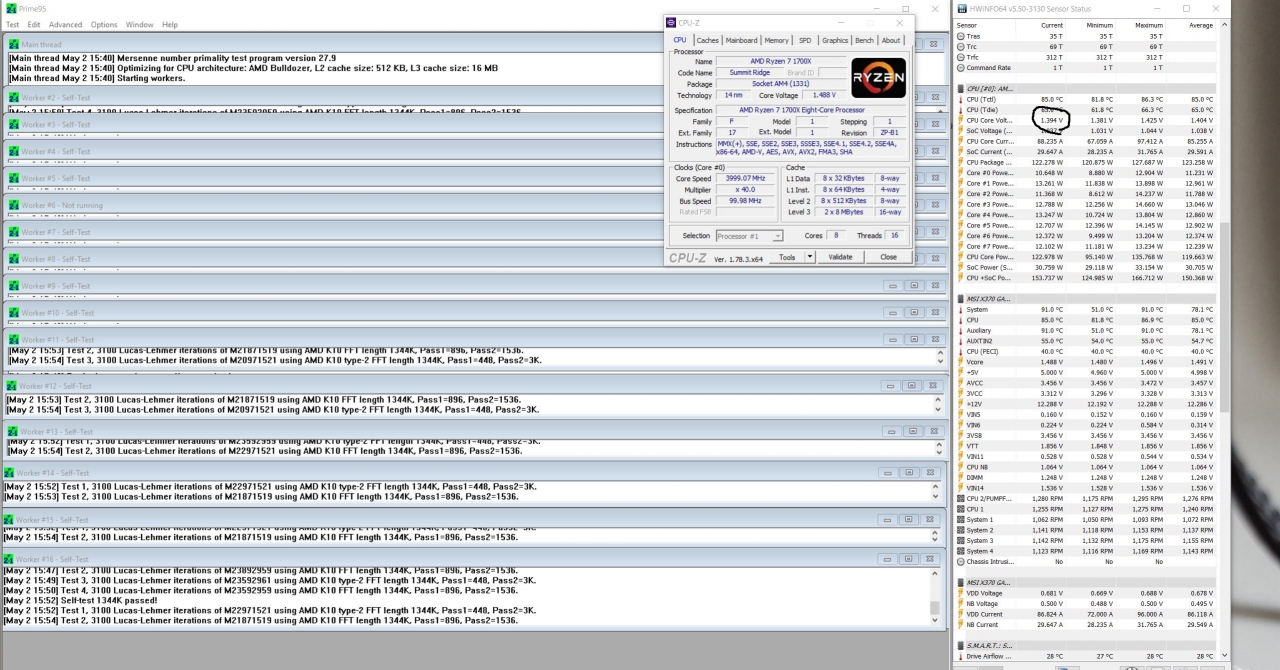The height and width of the screenshot is (670, 1280).
Task: Click the first MSI X370 section chip icon
Action: tap(961, 298)
